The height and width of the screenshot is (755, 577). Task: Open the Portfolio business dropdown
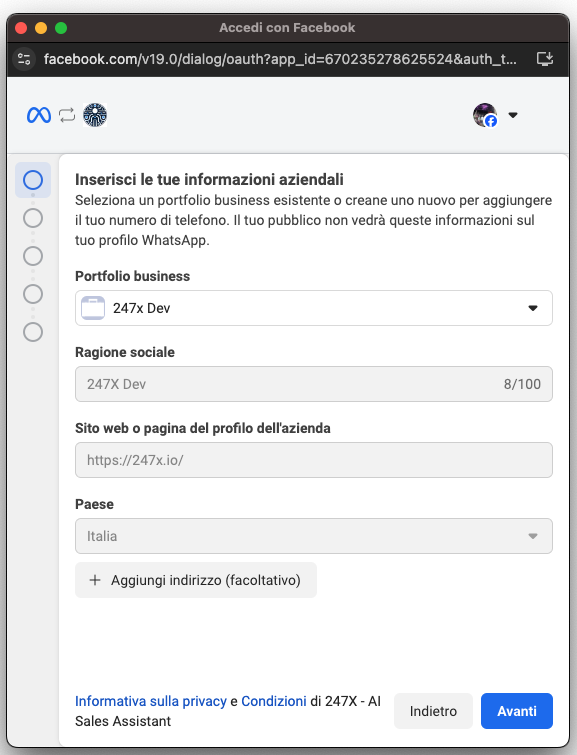(x=314, y=308)
